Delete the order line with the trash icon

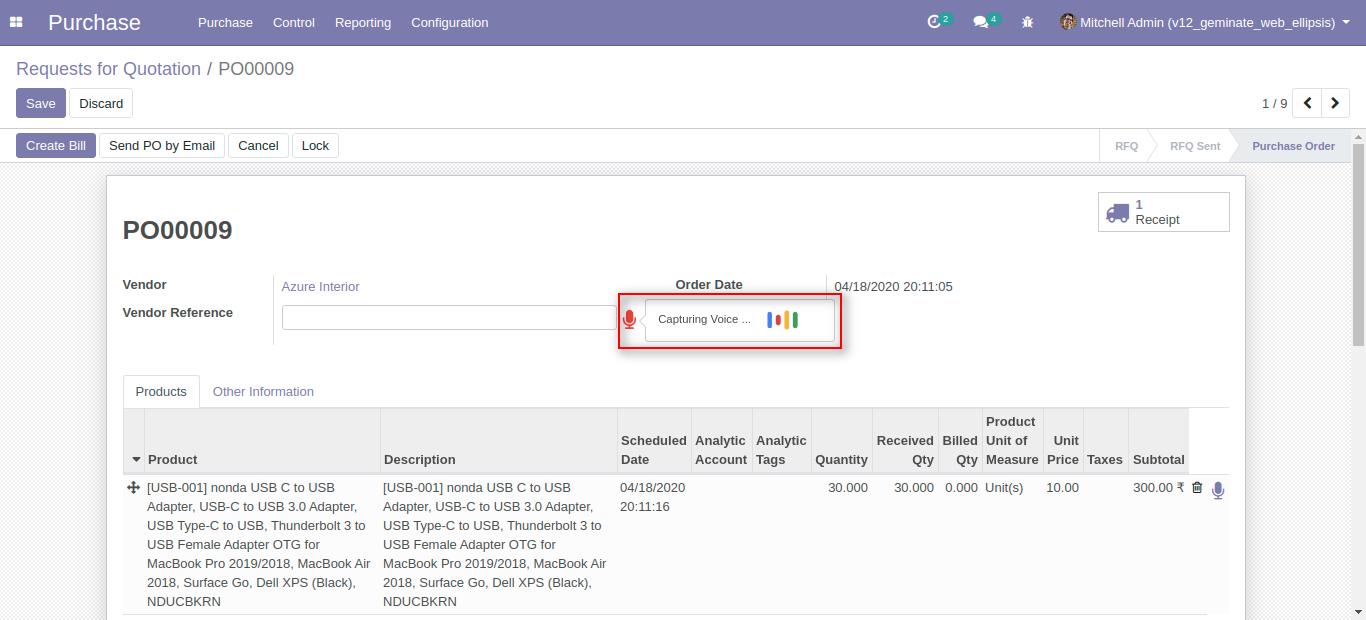point(1197,488)
